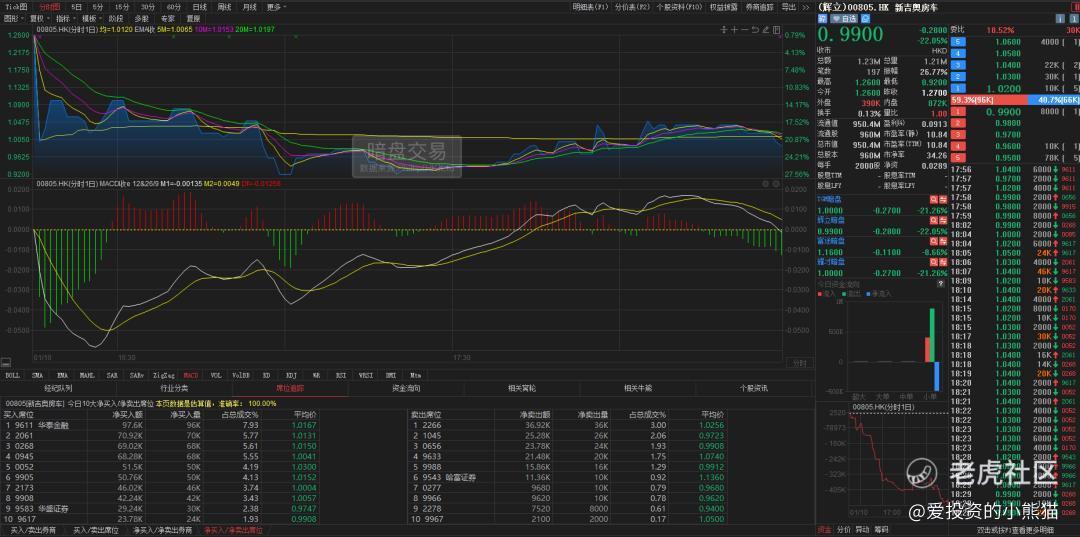Click the blue 窝 warrant icon under stock name
The width and height of the screenshot is (1080, 537).
(822, 19)
